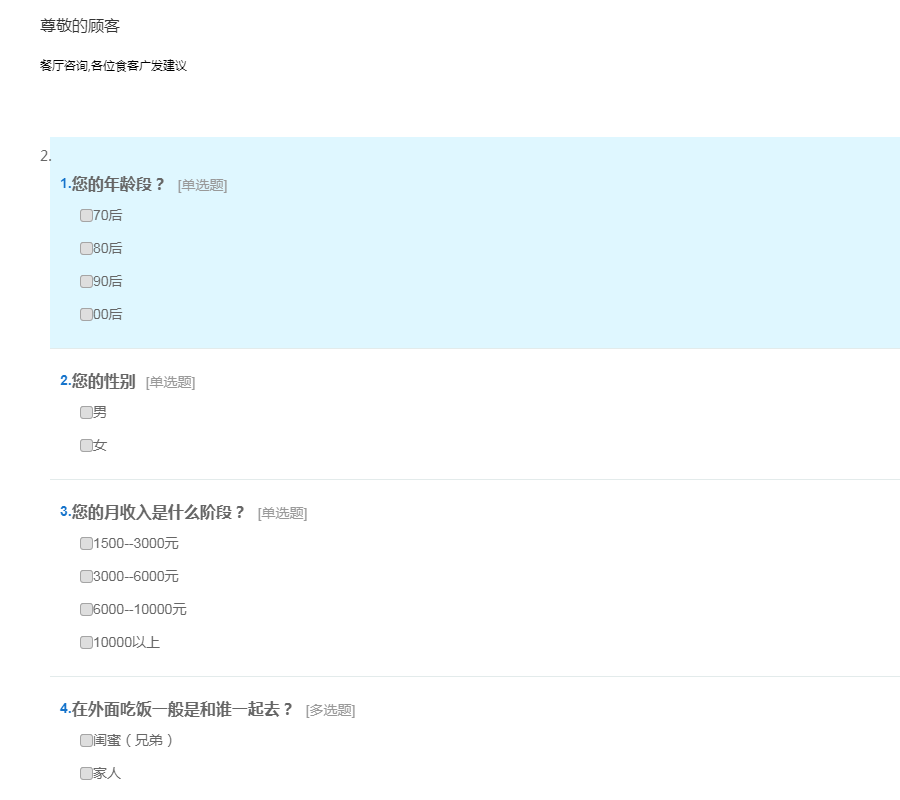Click the question title 您的年龄段？
Viewport: 900px width, 800px height.
(118, 184)
